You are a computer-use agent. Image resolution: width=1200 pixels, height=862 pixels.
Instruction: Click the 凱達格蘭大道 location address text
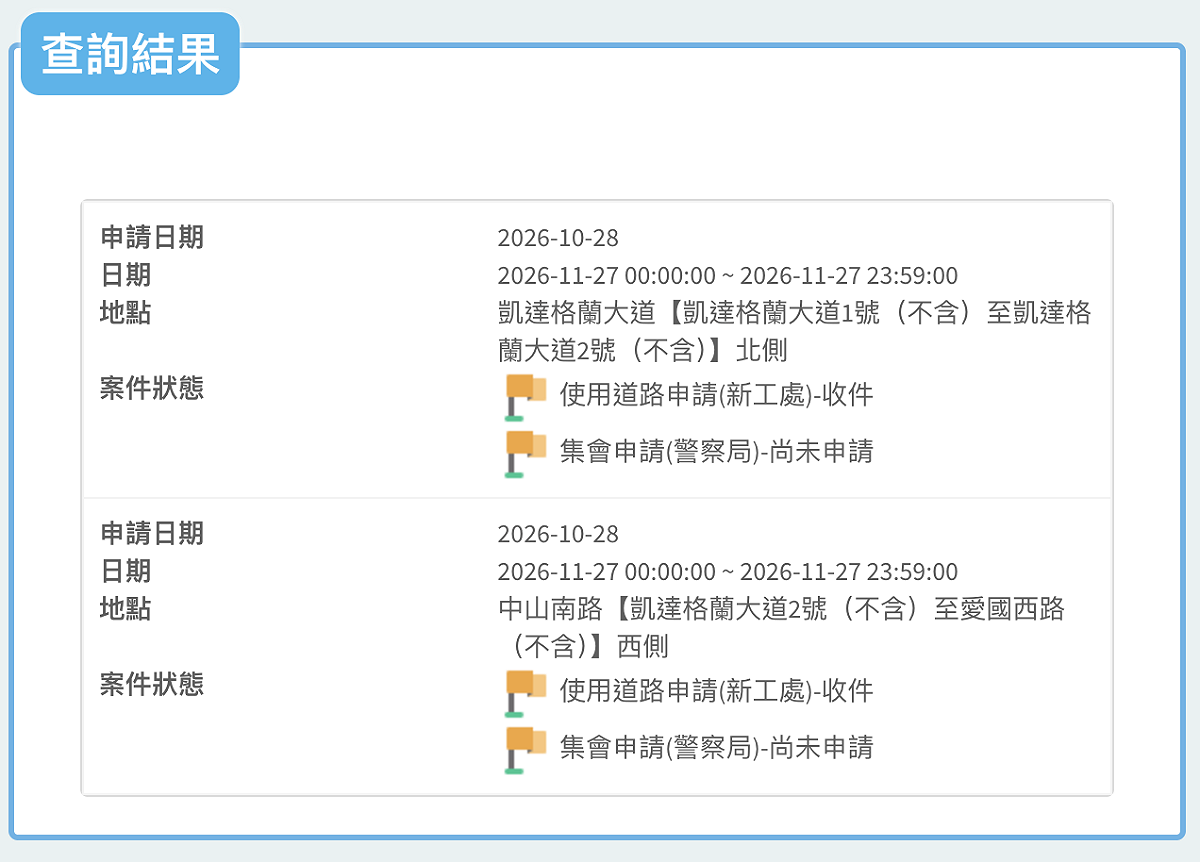(x=795, y=332)
